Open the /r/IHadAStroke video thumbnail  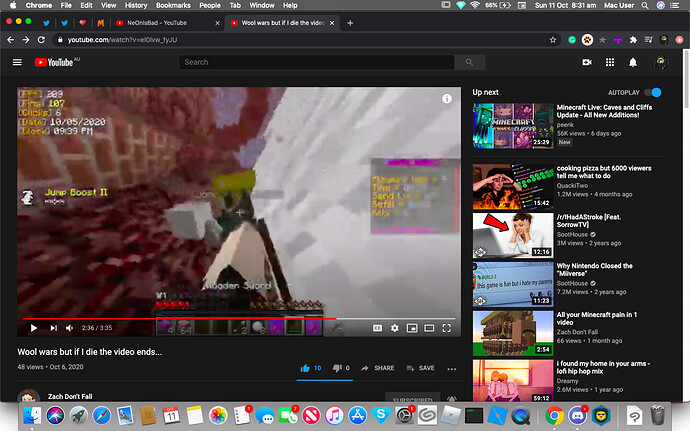[x=513, y=236]
